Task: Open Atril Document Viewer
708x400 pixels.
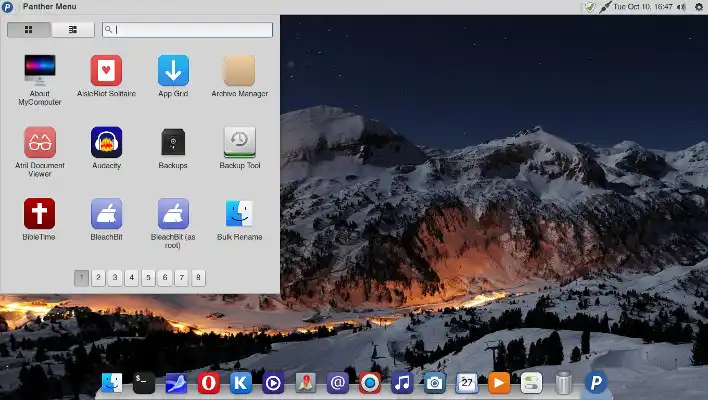Action: 40,144
